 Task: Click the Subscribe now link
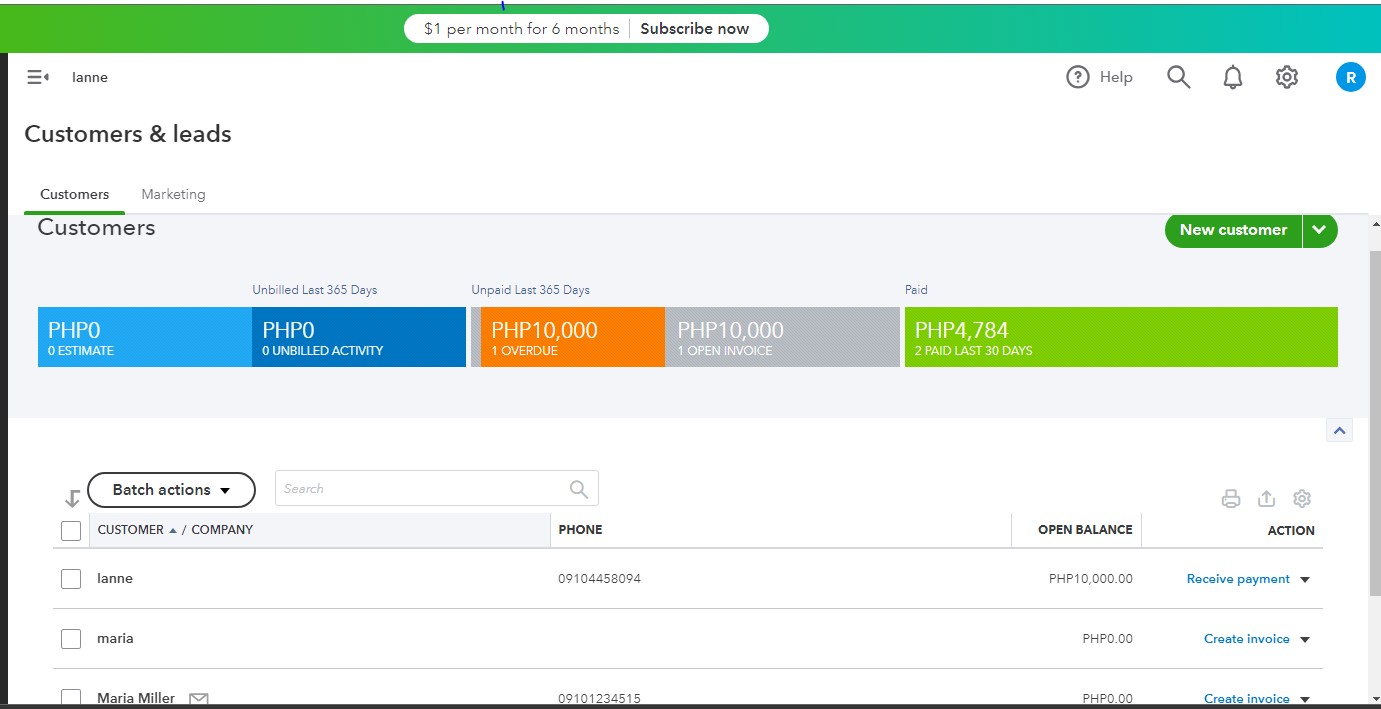tap(694, 29)
